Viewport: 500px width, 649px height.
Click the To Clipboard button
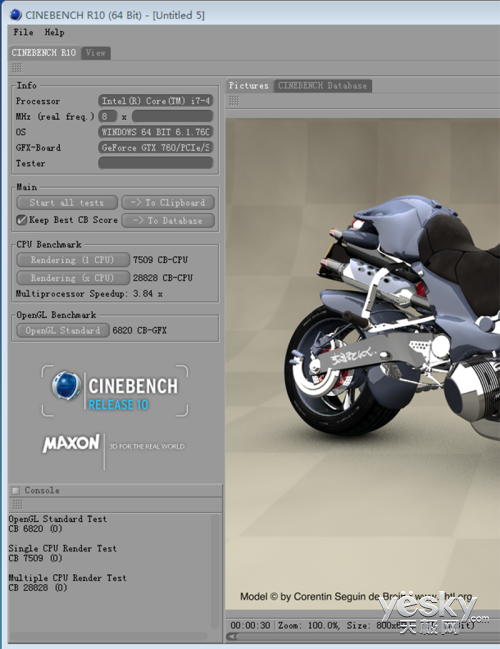[168, 202]
